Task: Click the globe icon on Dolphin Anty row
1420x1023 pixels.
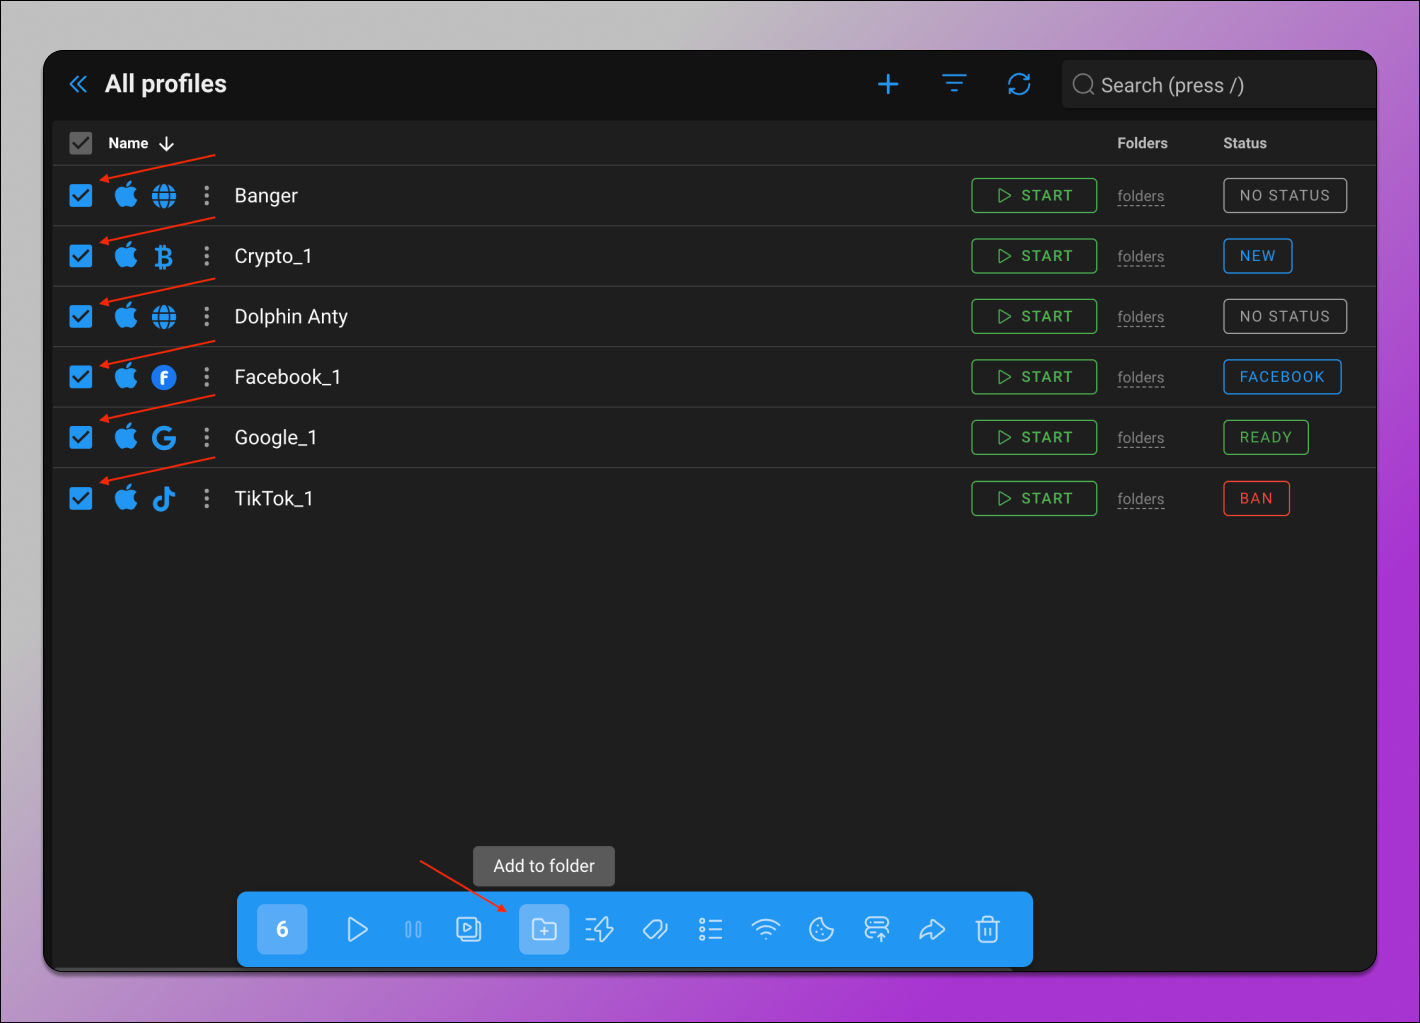Action: (x=164, y=317)
